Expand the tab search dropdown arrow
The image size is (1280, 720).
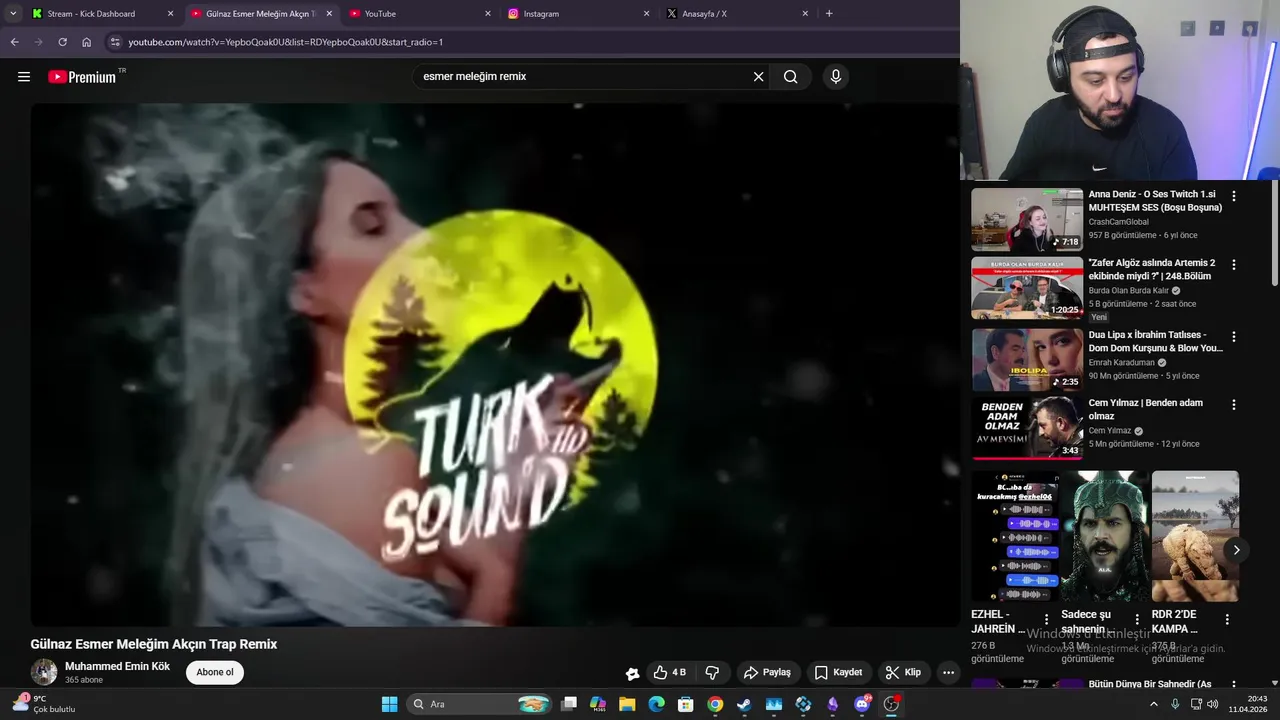coord(13,14)
